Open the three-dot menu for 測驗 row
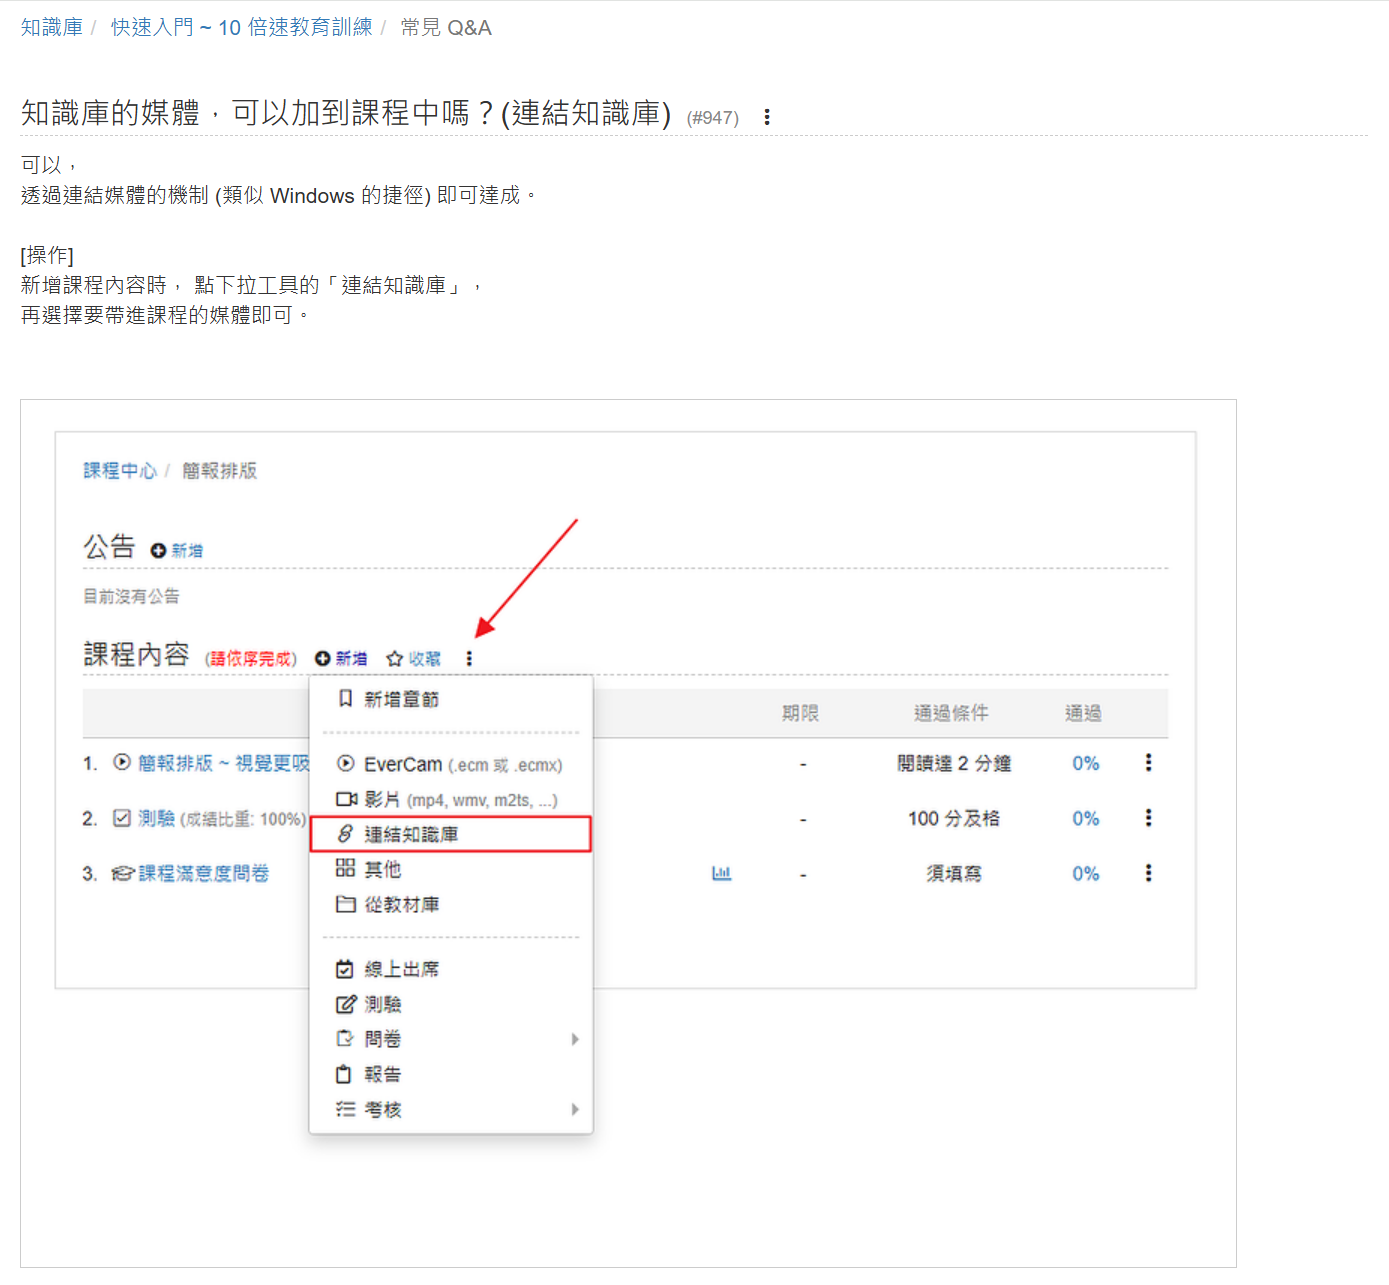 (x=1148, y=818)
